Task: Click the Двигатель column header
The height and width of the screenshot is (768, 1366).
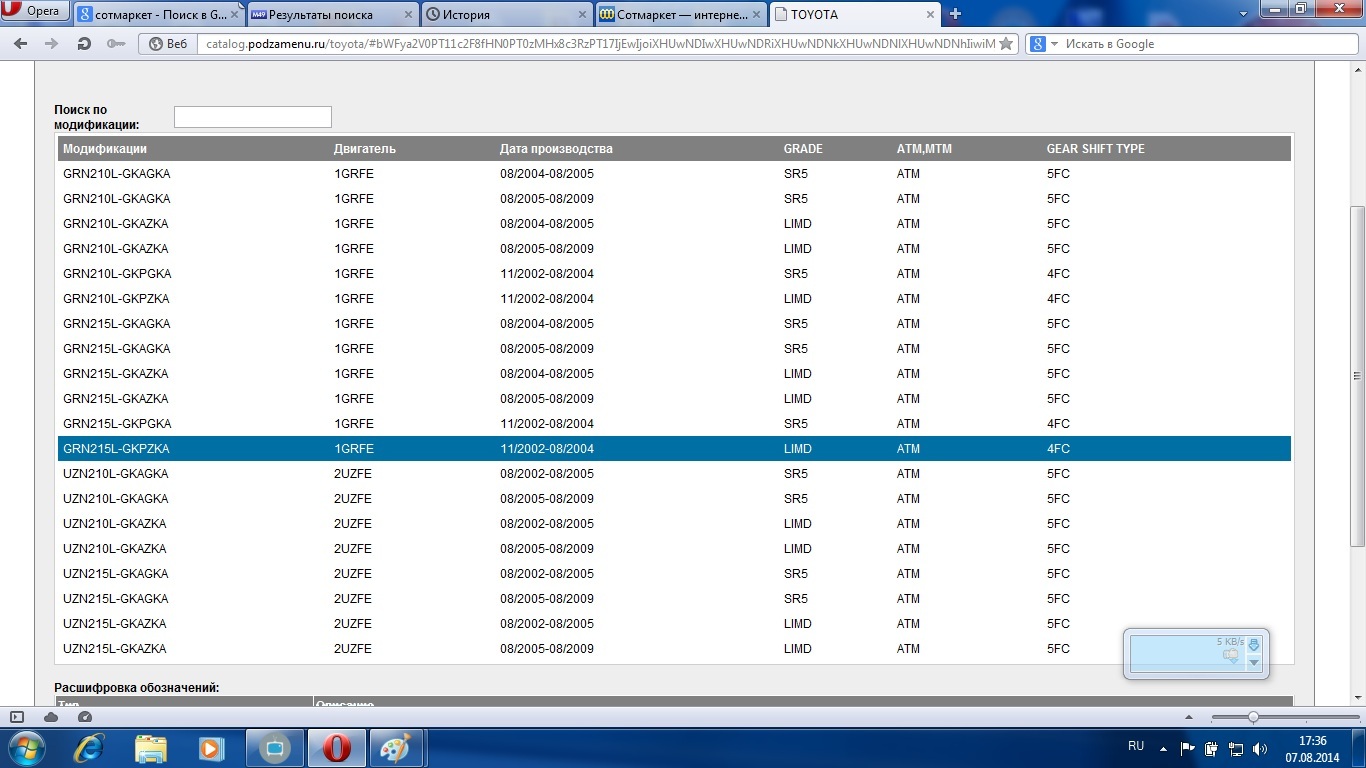Action: coord(365,149)
